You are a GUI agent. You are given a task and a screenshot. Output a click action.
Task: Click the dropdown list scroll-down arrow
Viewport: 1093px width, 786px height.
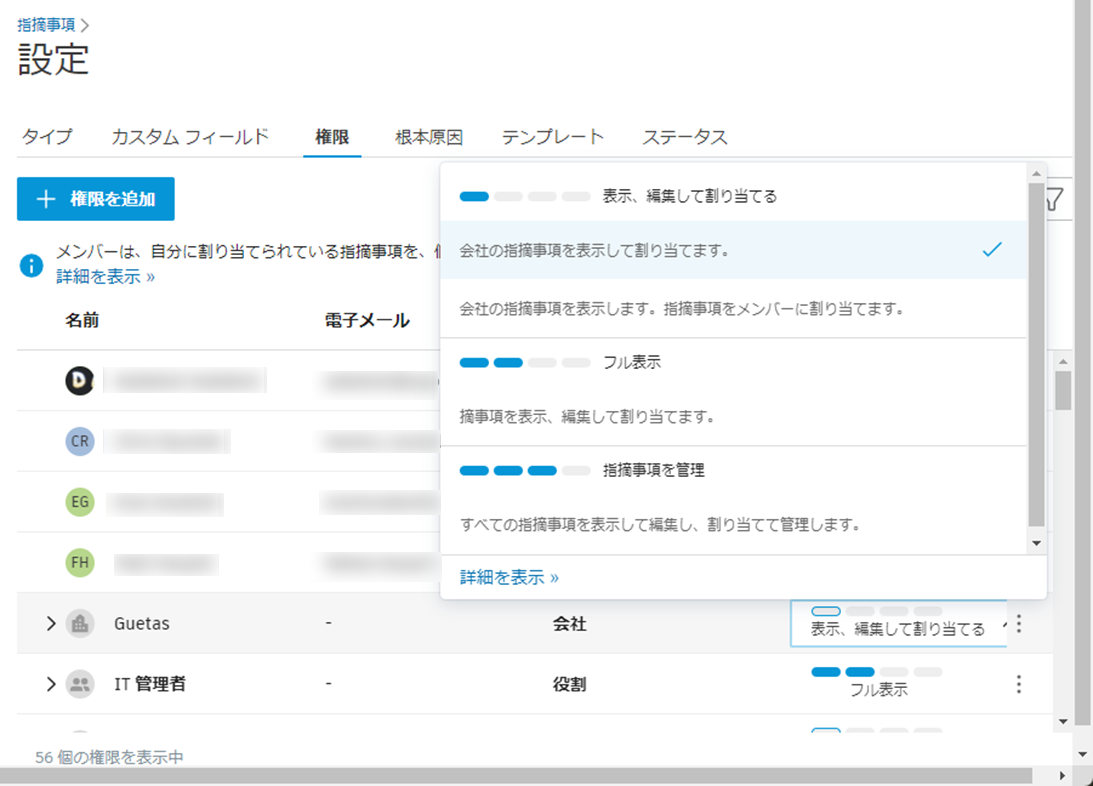point(1037,544)
